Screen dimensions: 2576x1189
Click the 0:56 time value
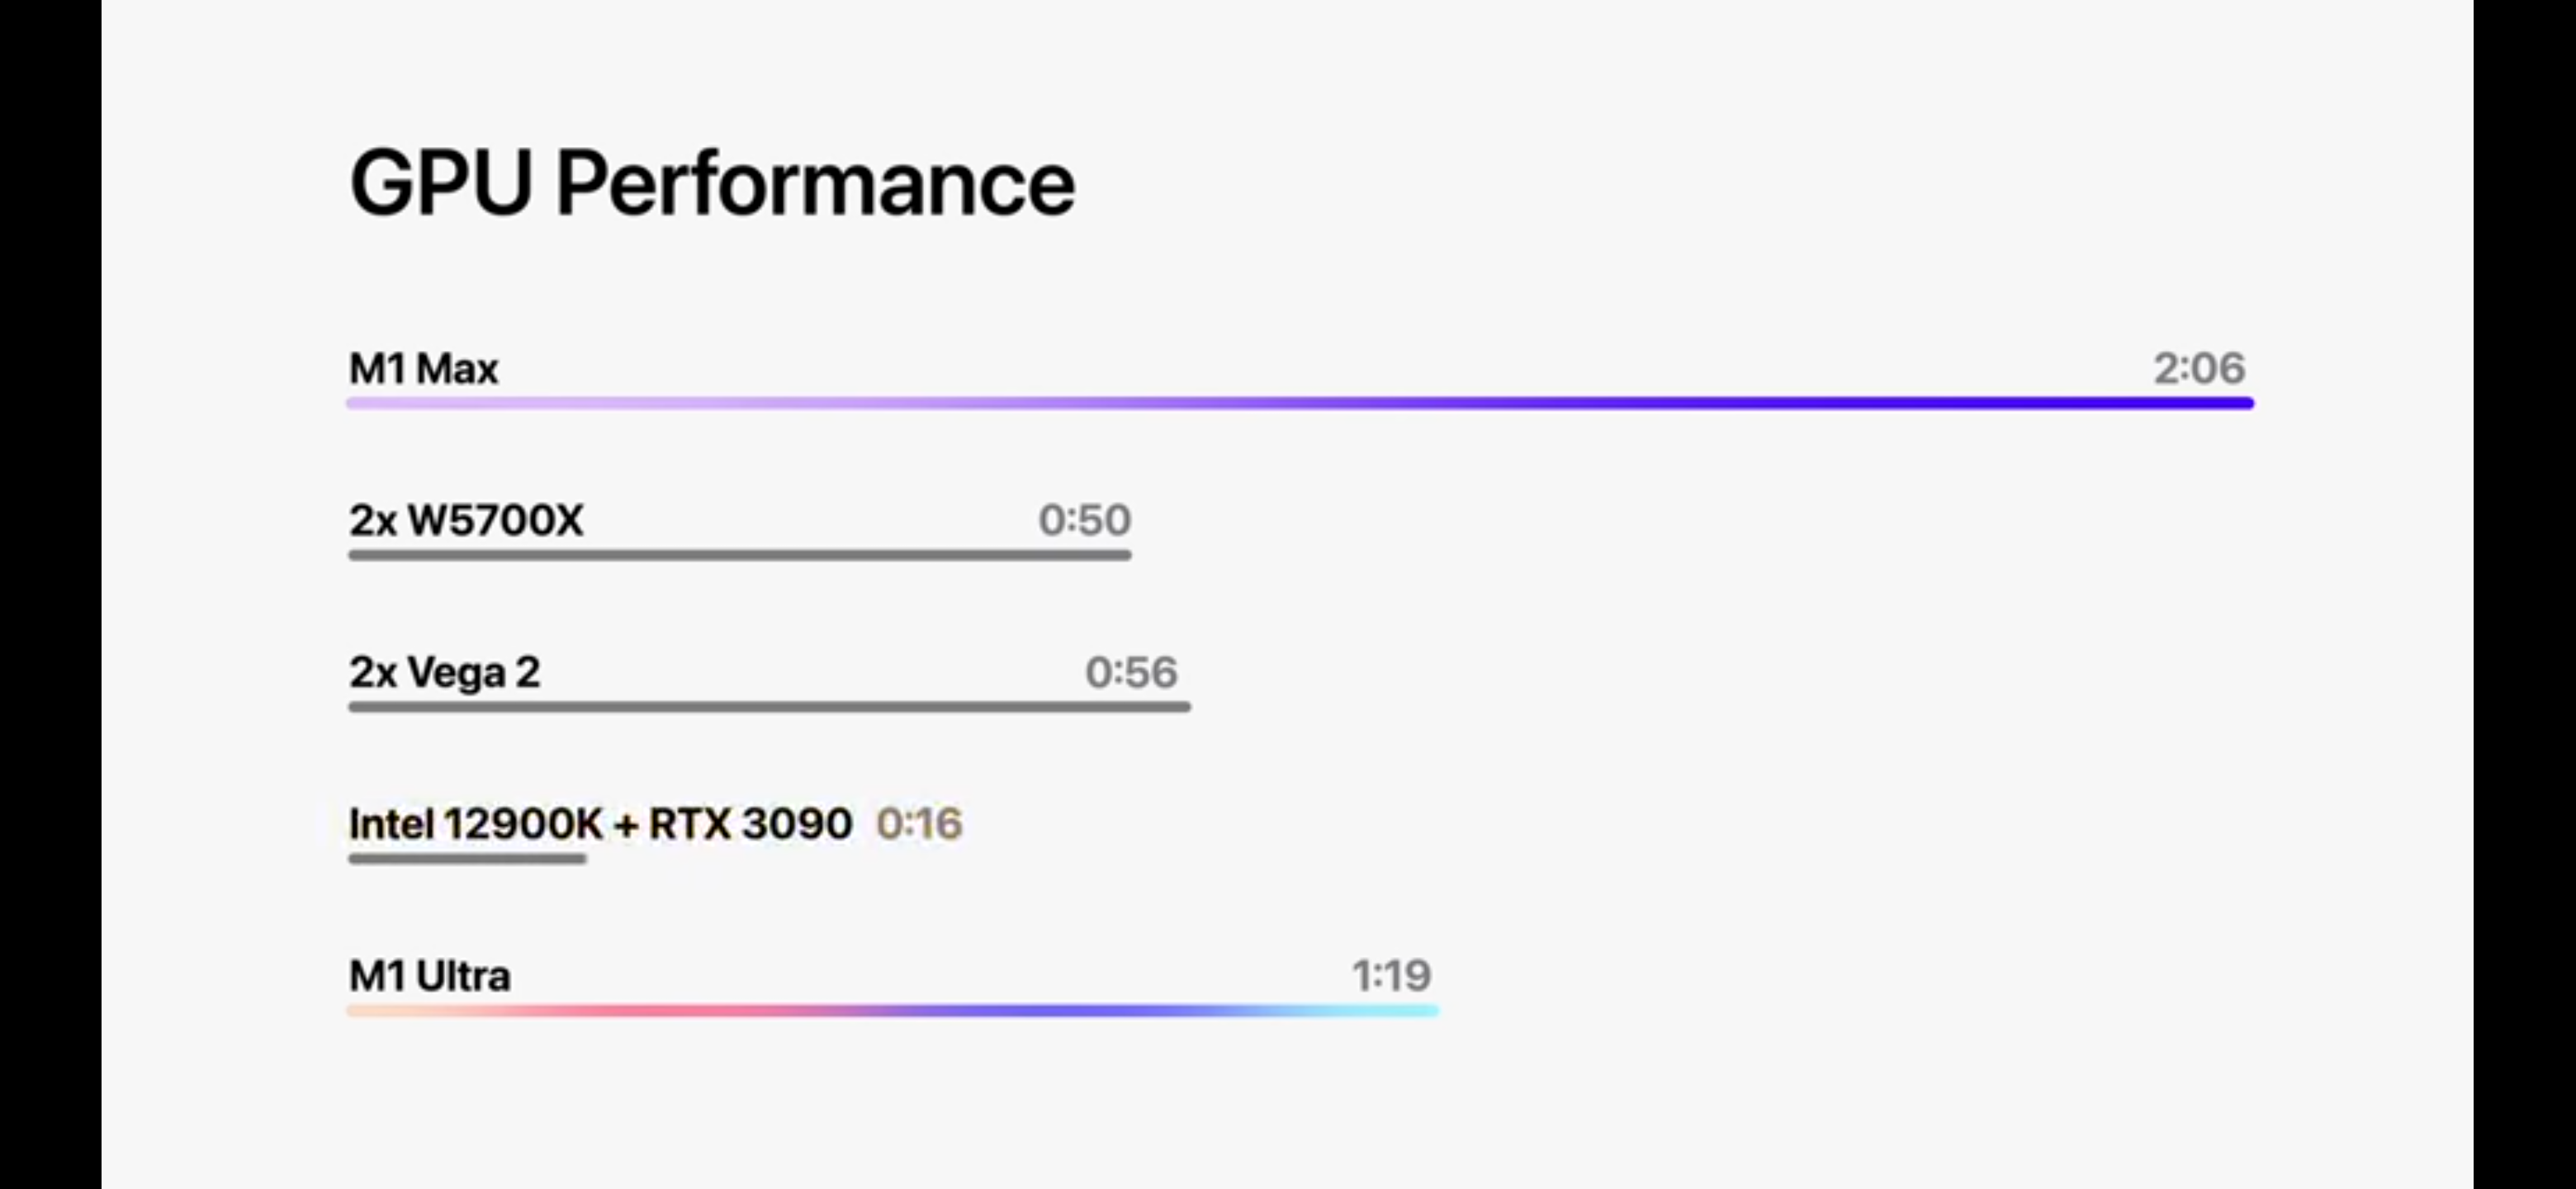(1131, 672)
